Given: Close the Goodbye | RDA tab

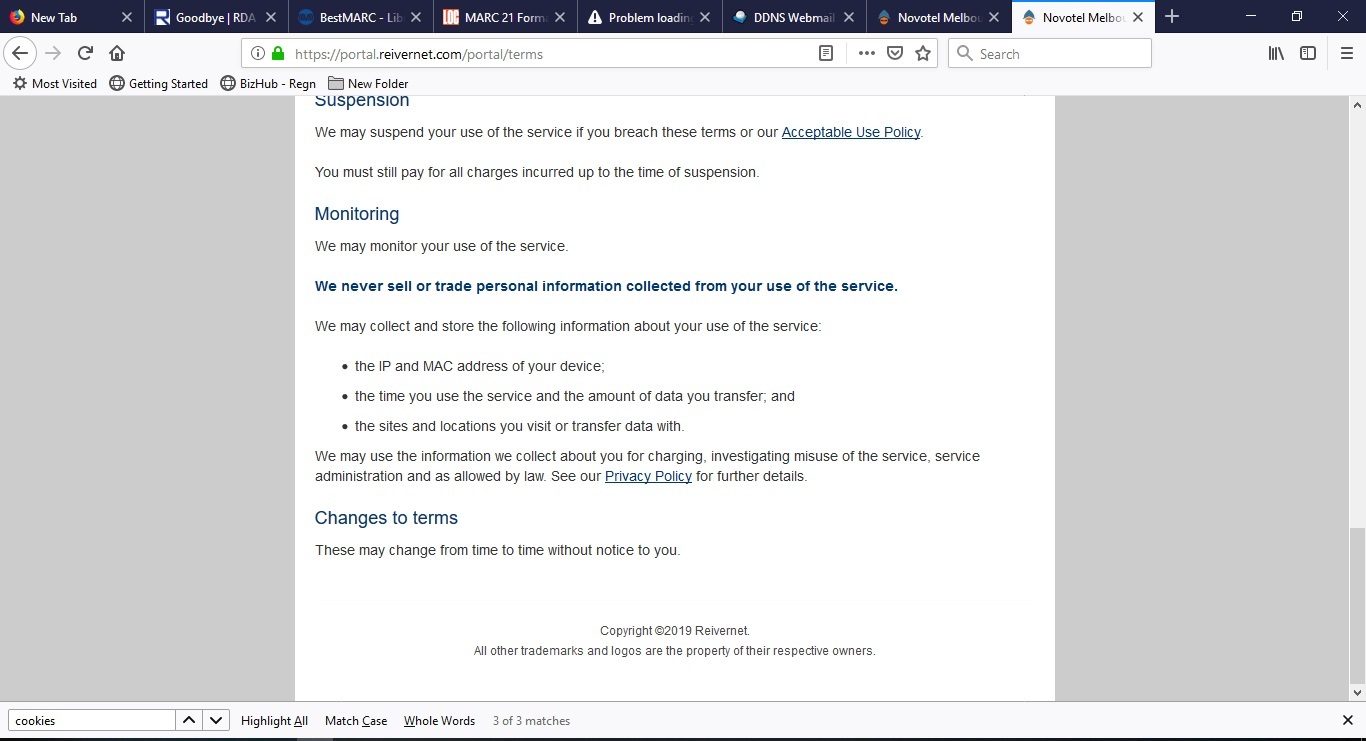Looking at the screenshot, I should pyautogui.click(x=271, y=17).
